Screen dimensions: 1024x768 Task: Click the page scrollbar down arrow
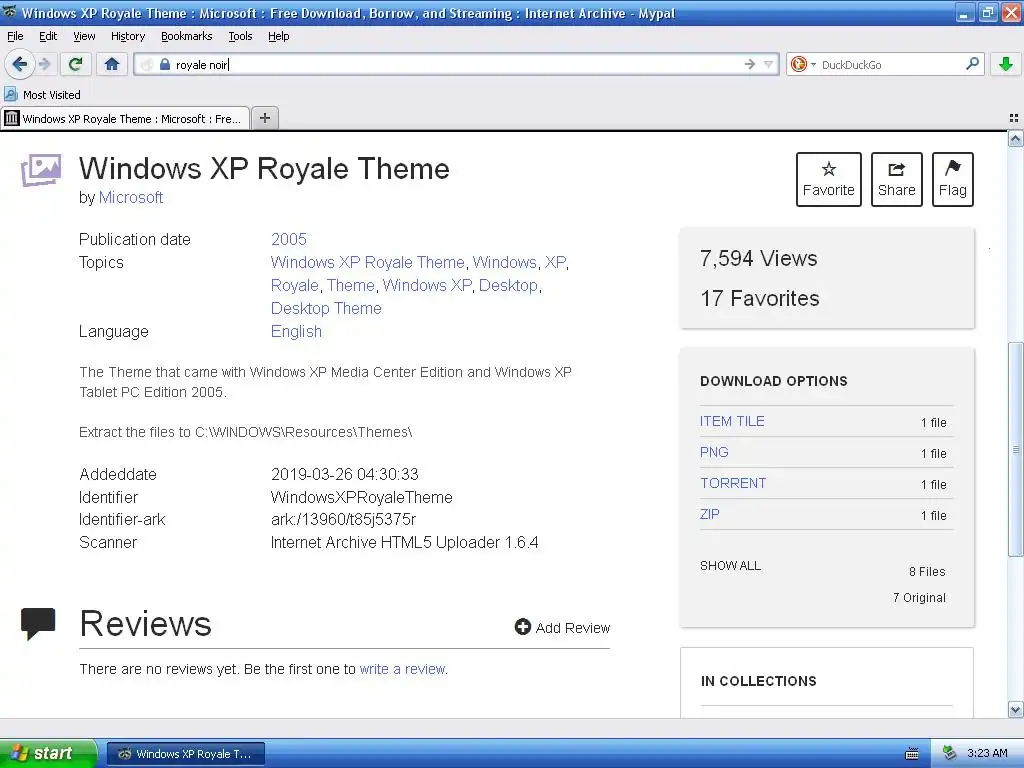tap(1015, 709)
